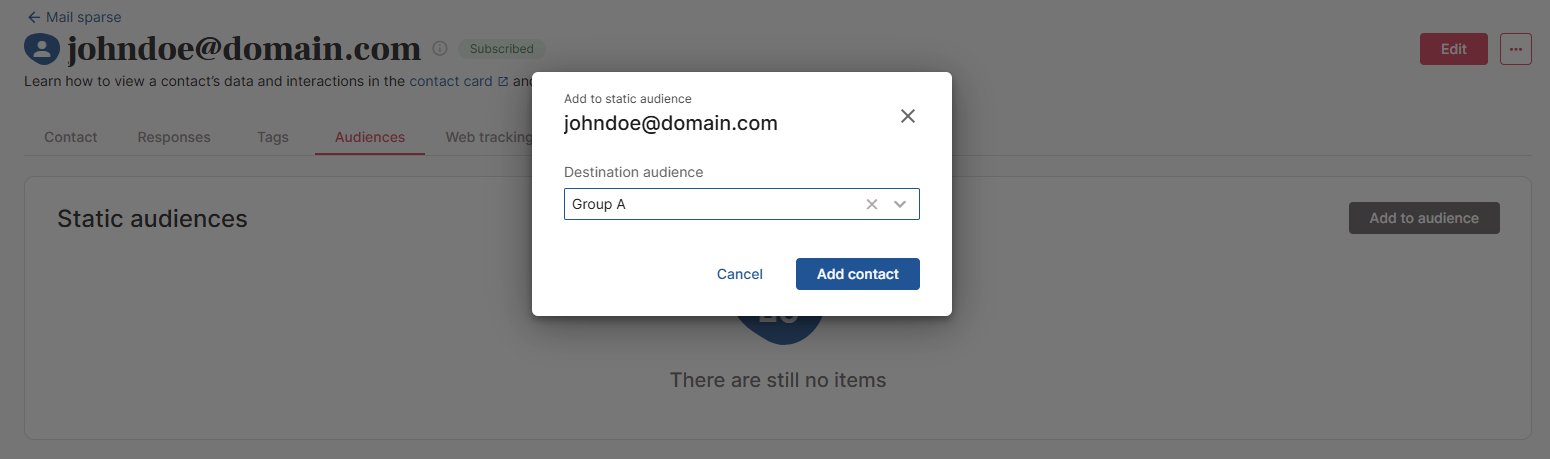The width and height of the screenshot is (1550, 459).
Task: Open the three-dot more options menu
Action: 1515,49
